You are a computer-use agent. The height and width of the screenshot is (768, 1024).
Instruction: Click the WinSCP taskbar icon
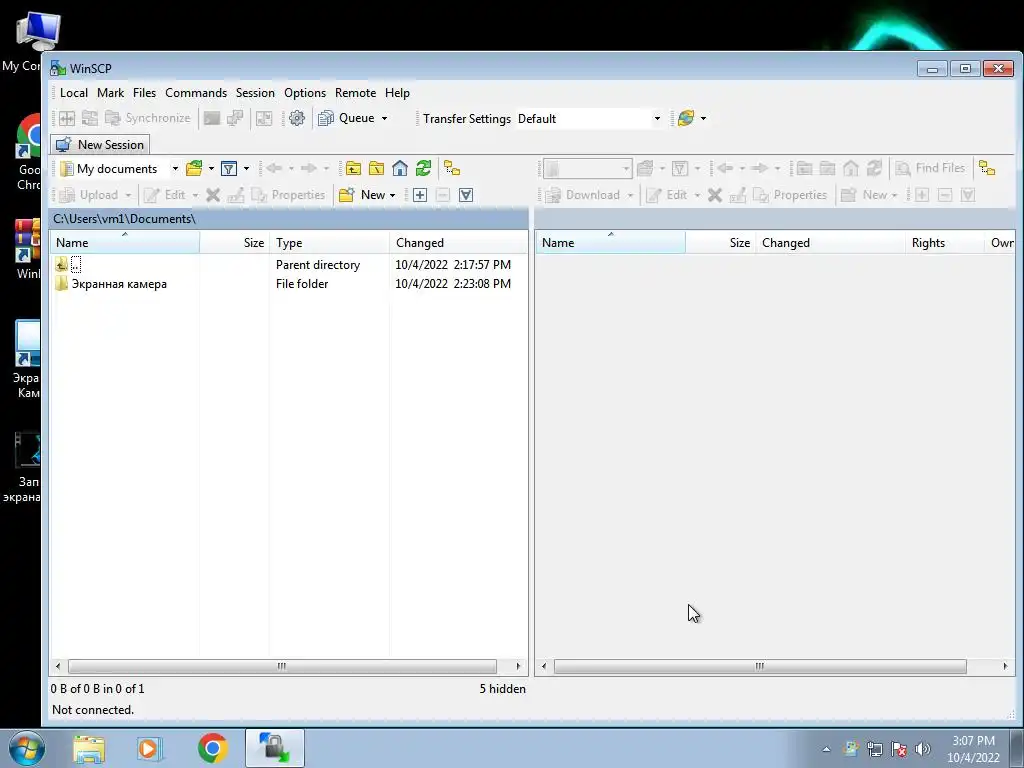tap(274, 748)
